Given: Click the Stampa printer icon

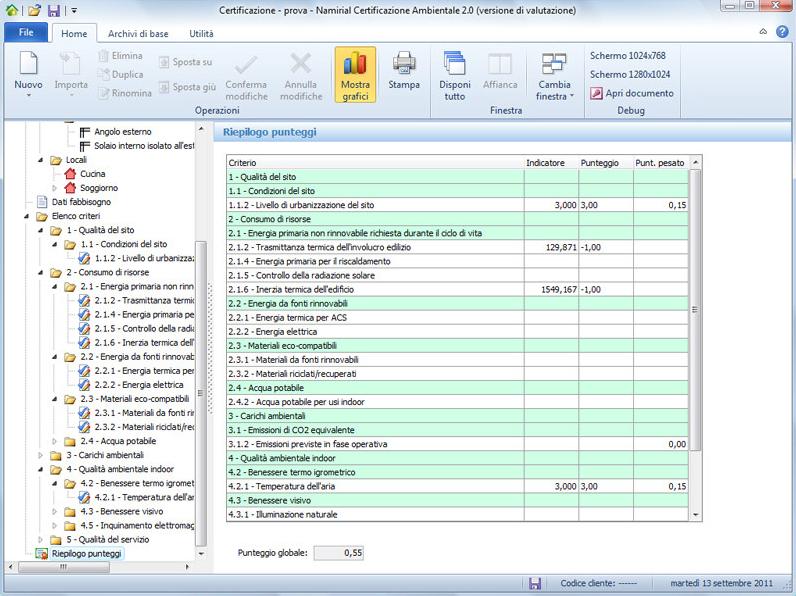Looking at the screenshot, I should 404,66.
